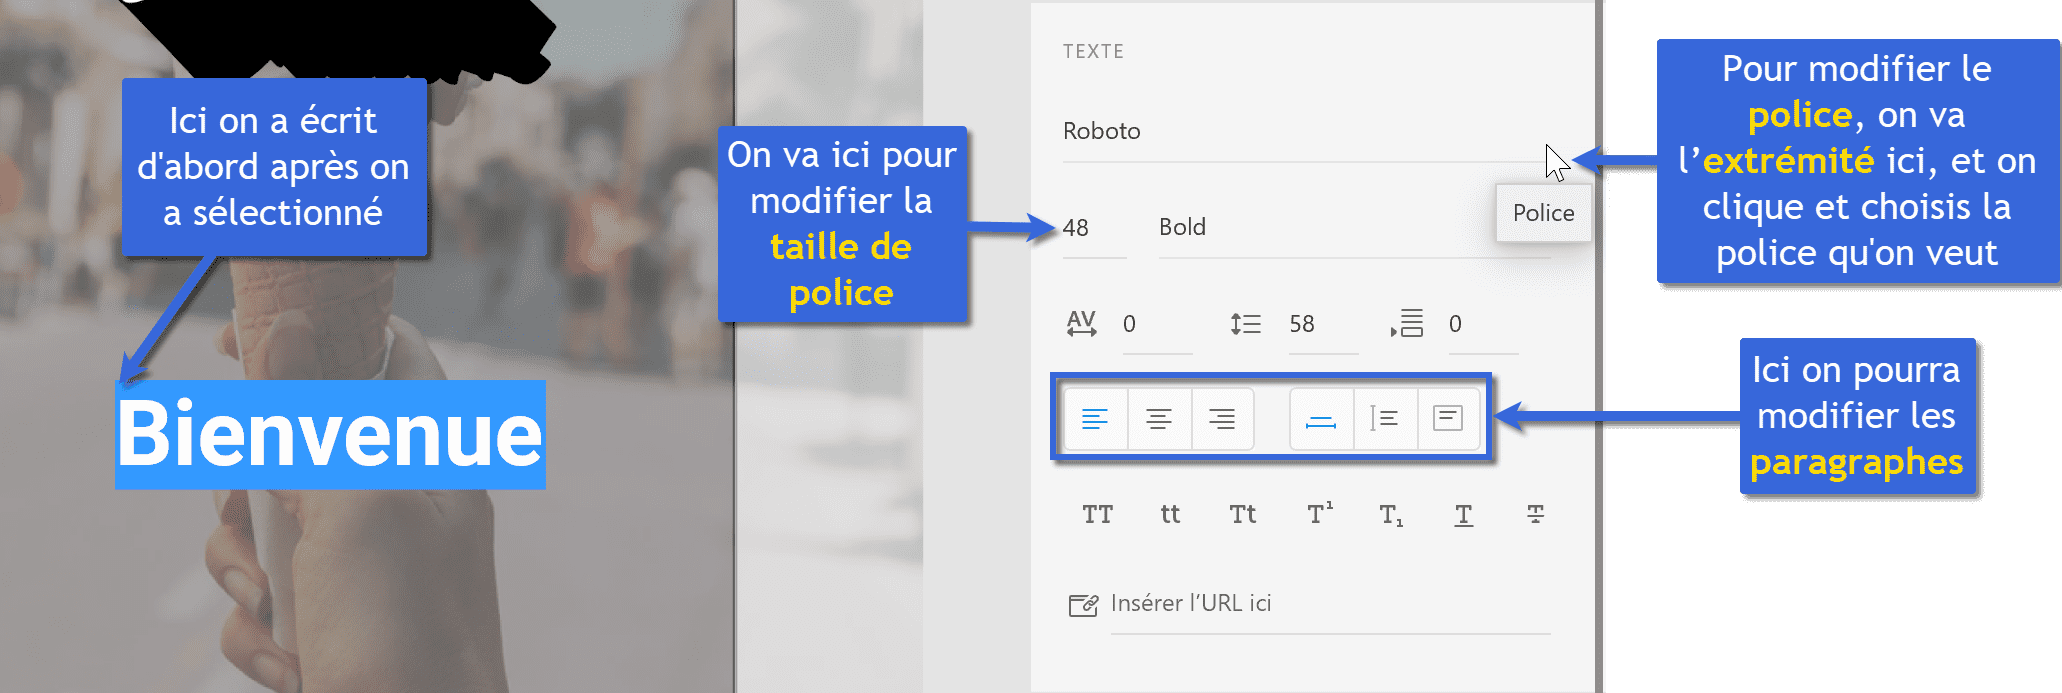Click the TEXTE section header
2062x693 pixels.
(x=1093, y=51)
